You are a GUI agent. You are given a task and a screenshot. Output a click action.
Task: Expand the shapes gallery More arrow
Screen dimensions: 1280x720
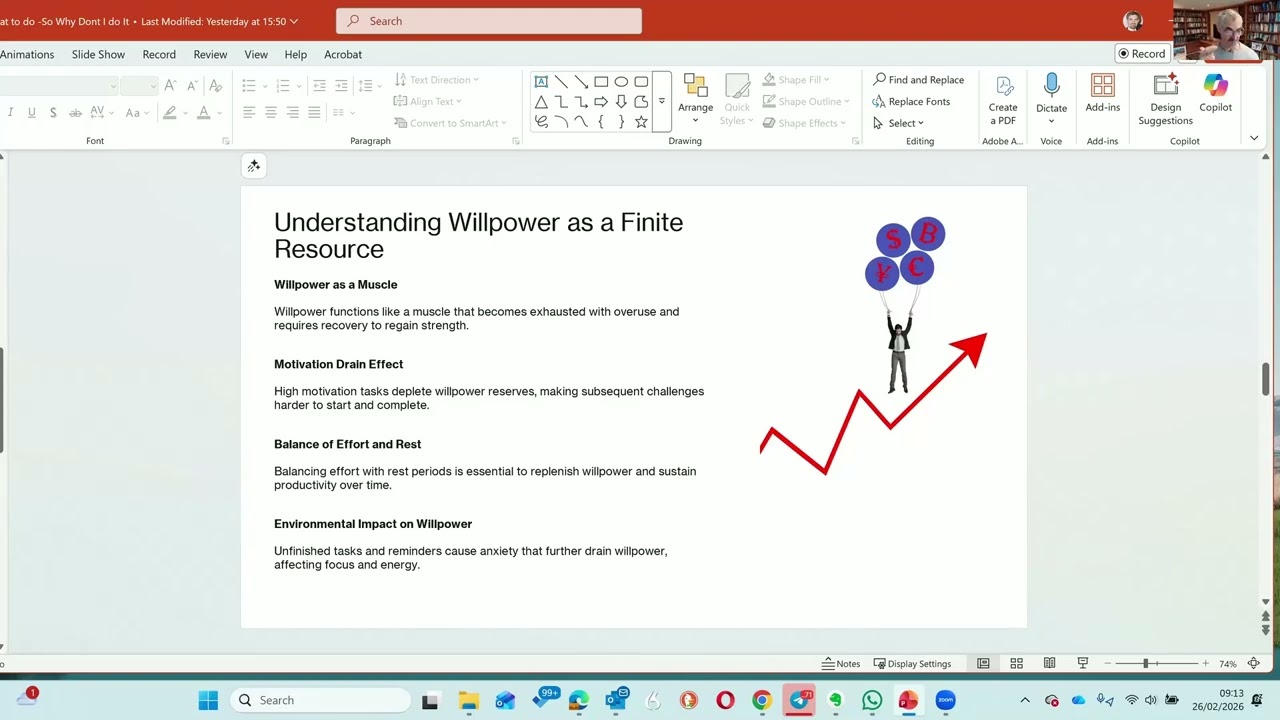click(661, 102)
